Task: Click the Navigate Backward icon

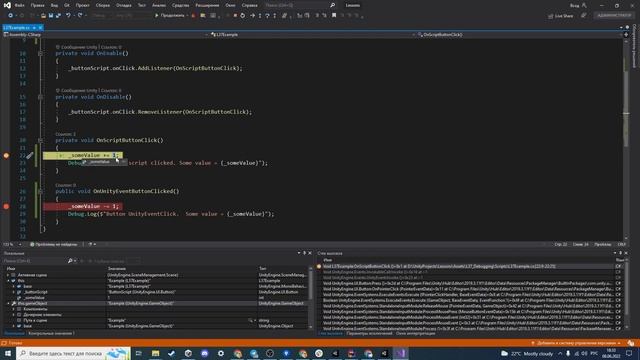Action: (10, 16)
